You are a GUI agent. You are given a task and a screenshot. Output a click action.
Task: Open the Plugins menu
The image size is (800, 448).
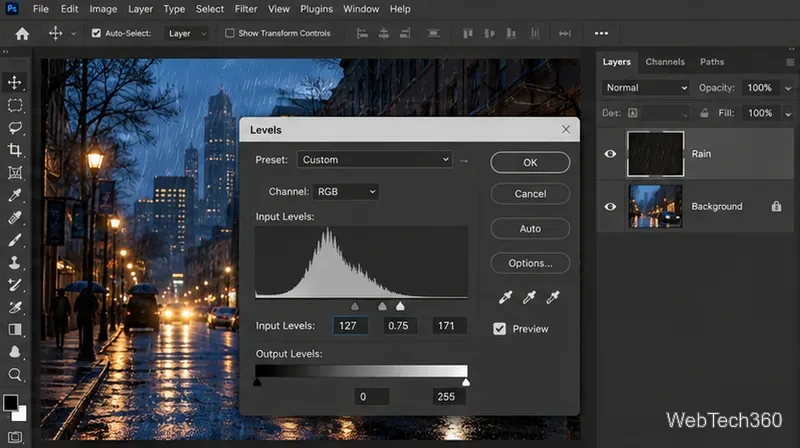[316, 9]
